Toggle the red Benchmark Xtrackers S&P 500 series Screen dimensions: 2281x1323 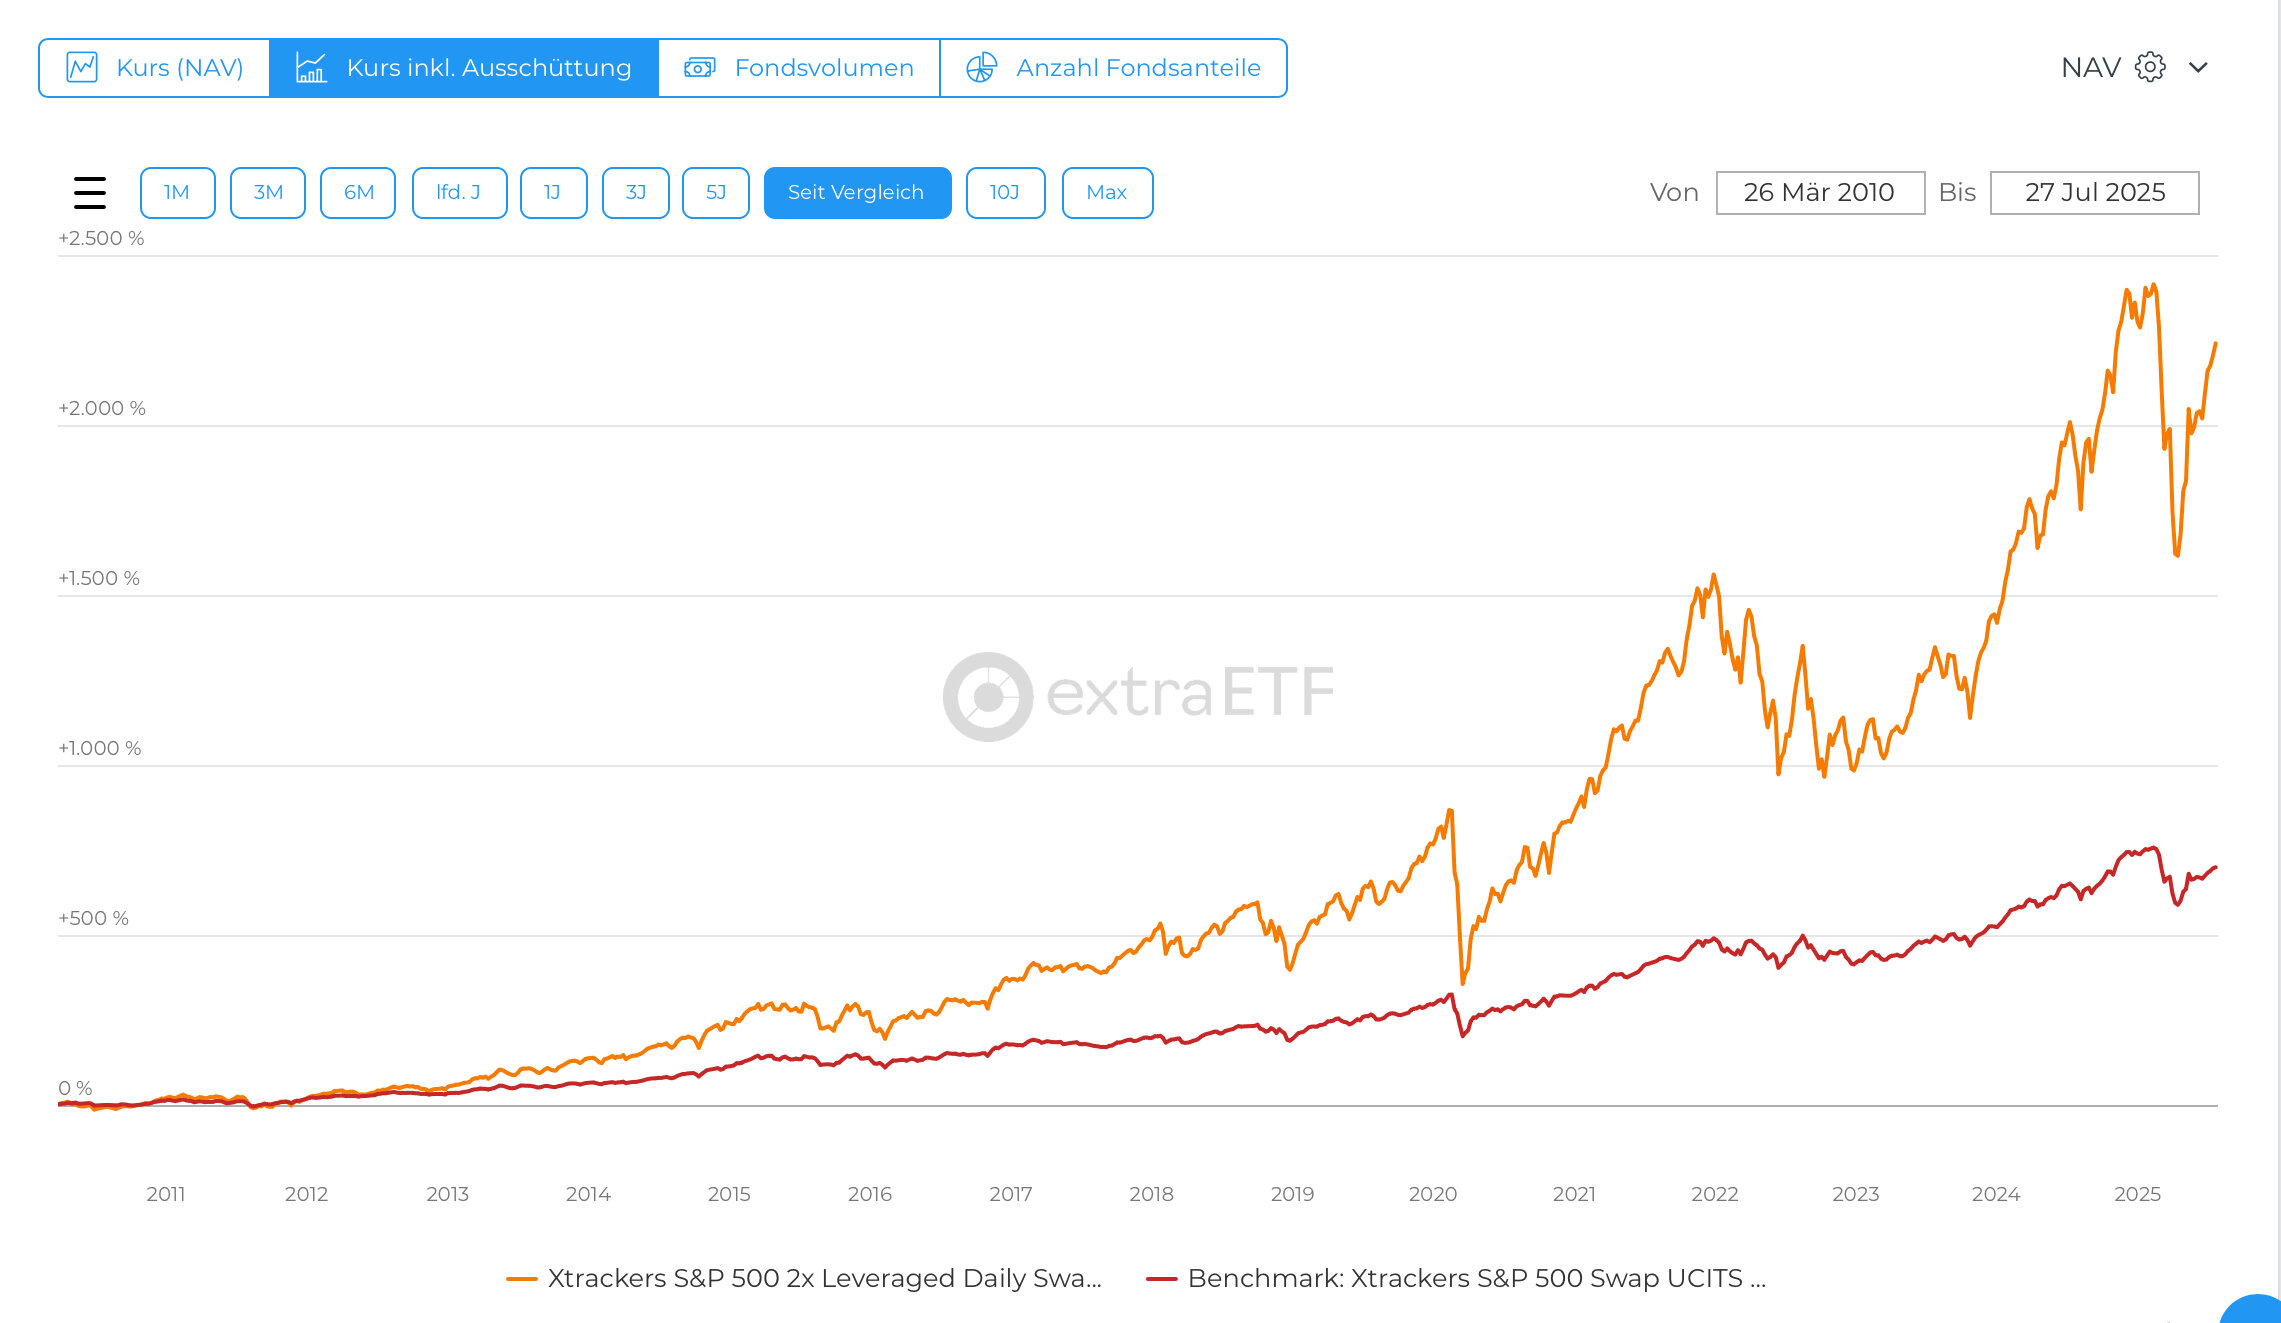1476,1278
